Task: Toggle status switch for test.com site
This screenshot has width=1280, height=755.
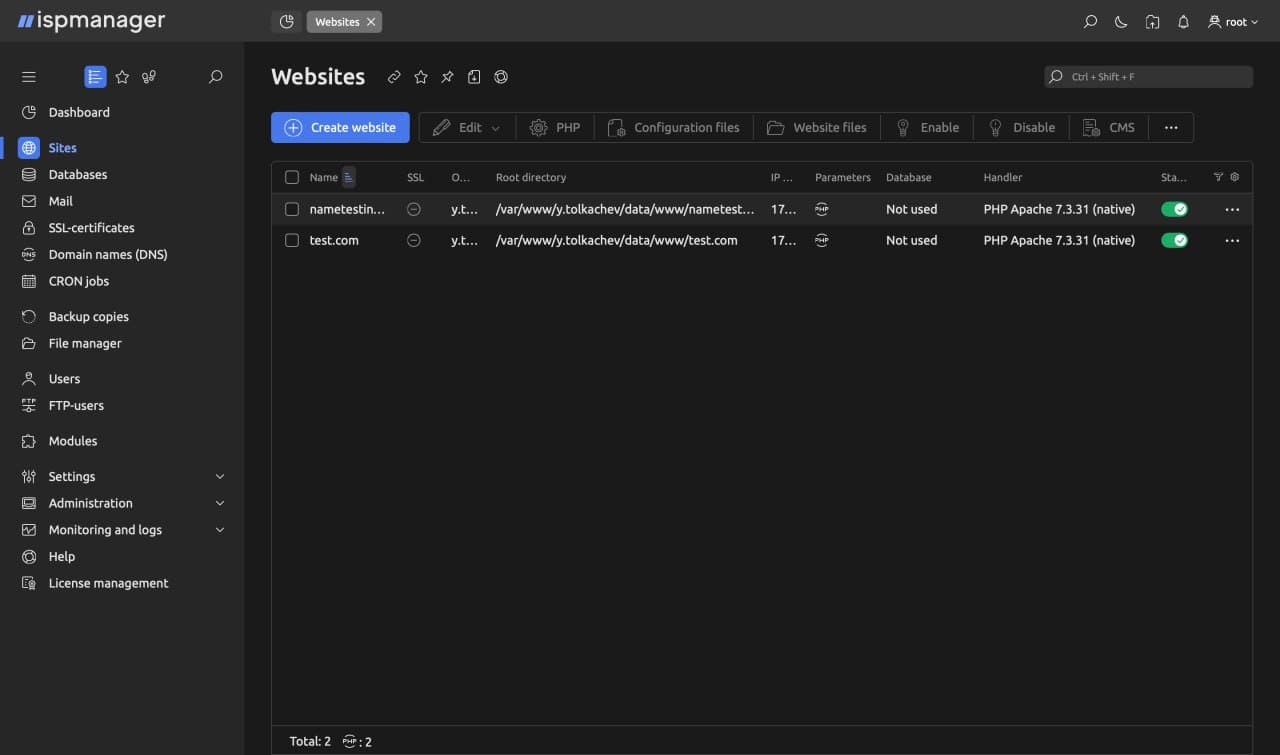Action: [x=1174, y=240]
